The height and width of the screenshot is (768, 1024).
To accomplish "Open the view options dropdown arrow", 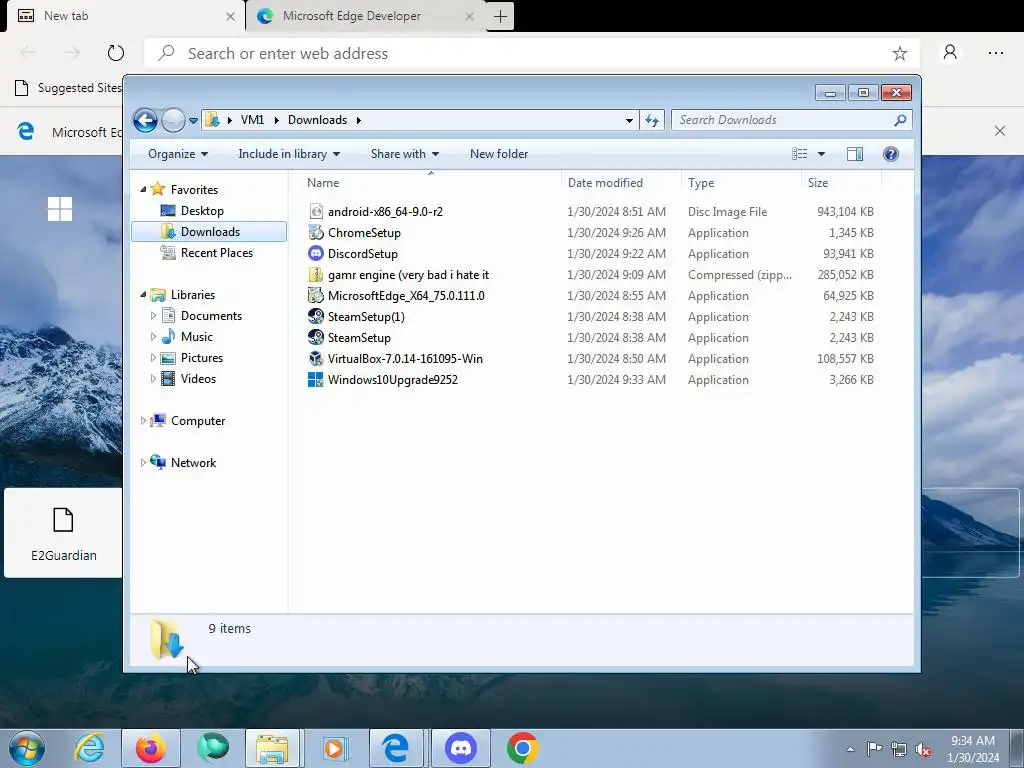I will 822,154.
